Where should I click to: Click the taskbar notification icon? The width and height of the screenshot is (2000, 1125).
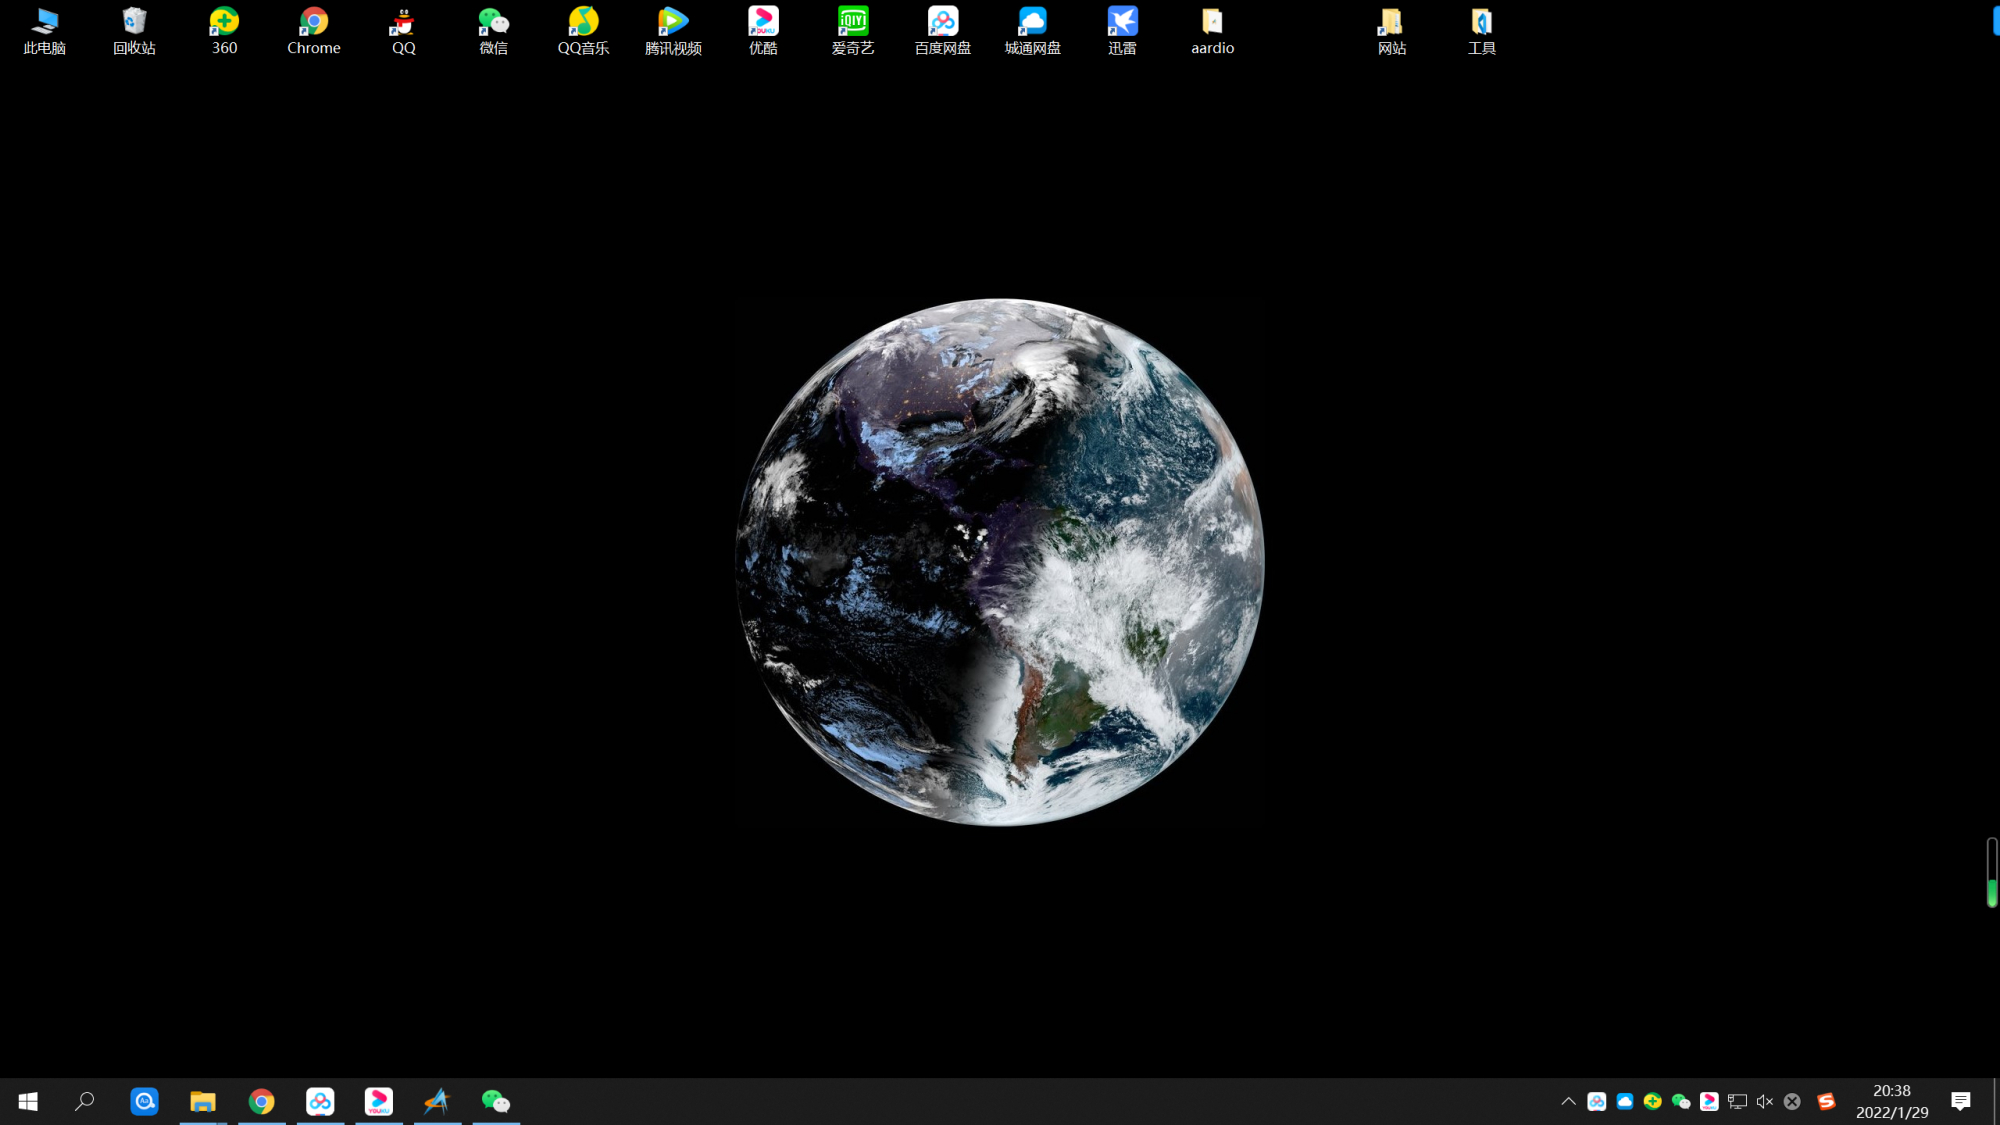click(x=1962, y=1102)
